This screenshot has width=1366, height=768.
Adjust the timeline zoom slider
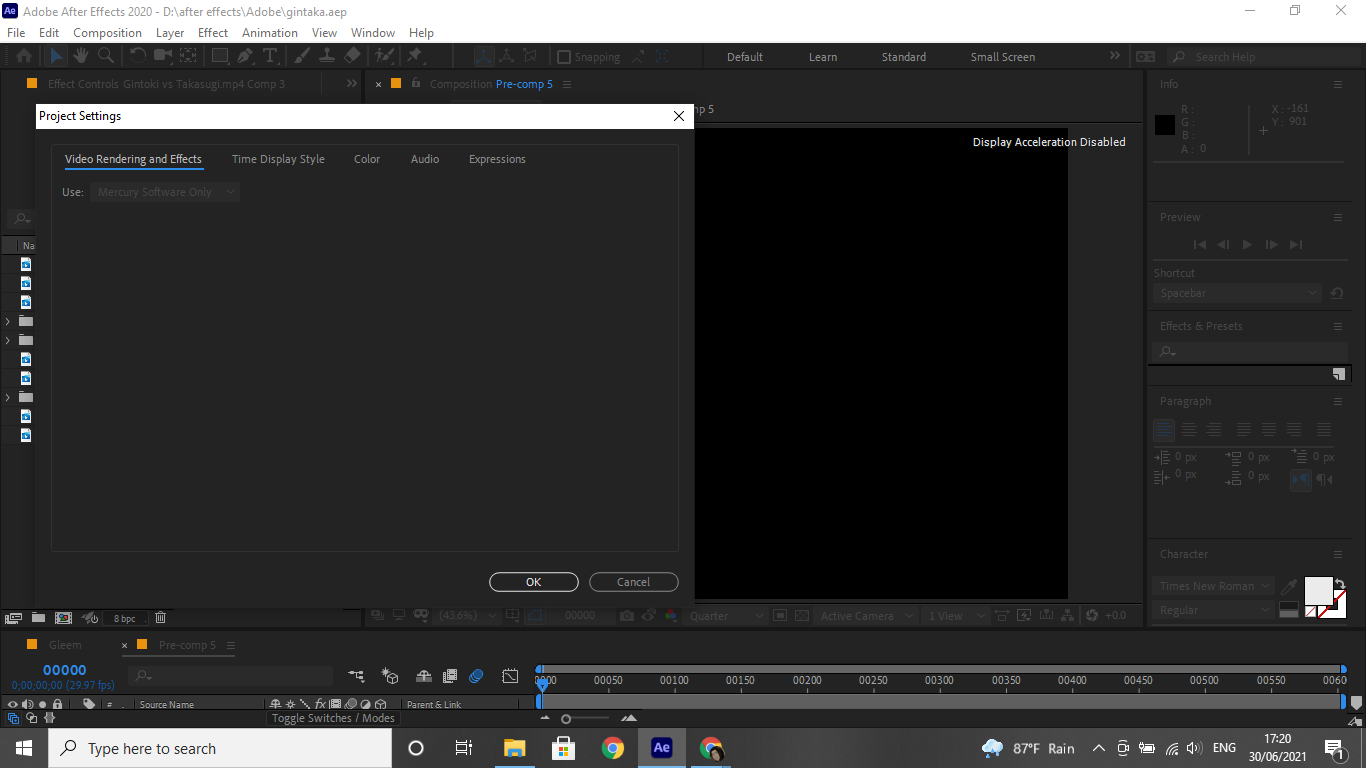coord(566,718)
